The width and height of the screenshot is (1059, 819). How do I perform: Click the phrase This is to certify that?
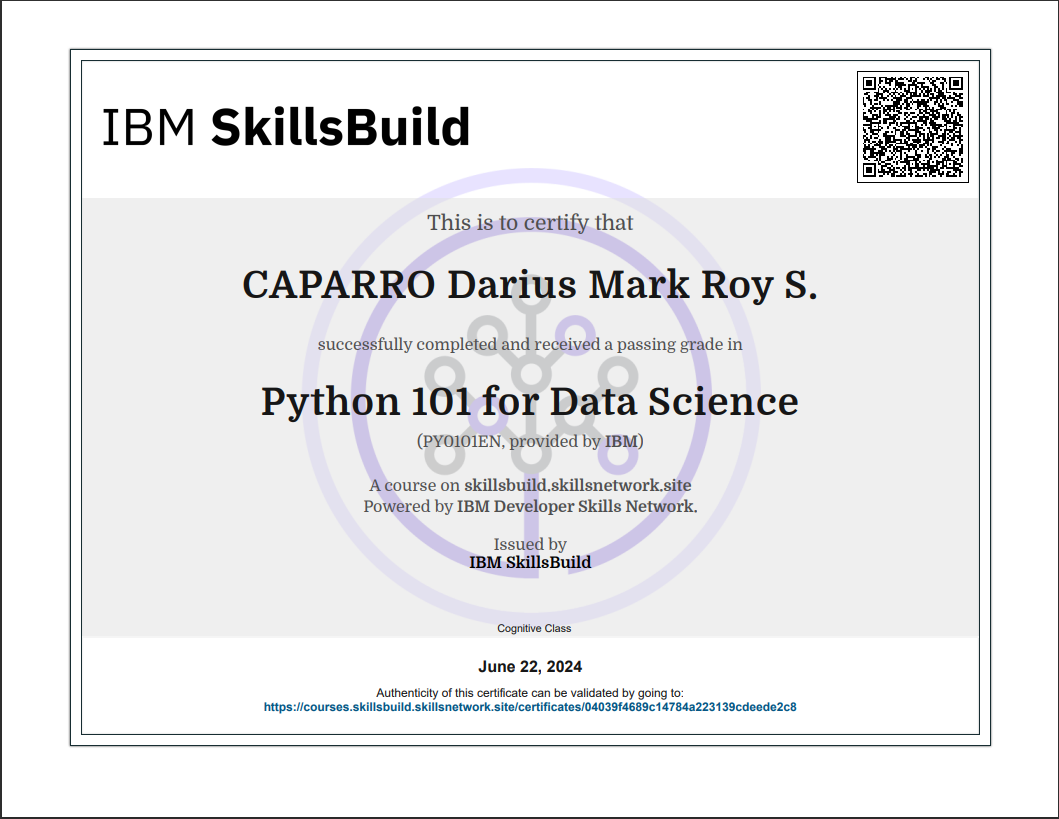coord(529,223)
